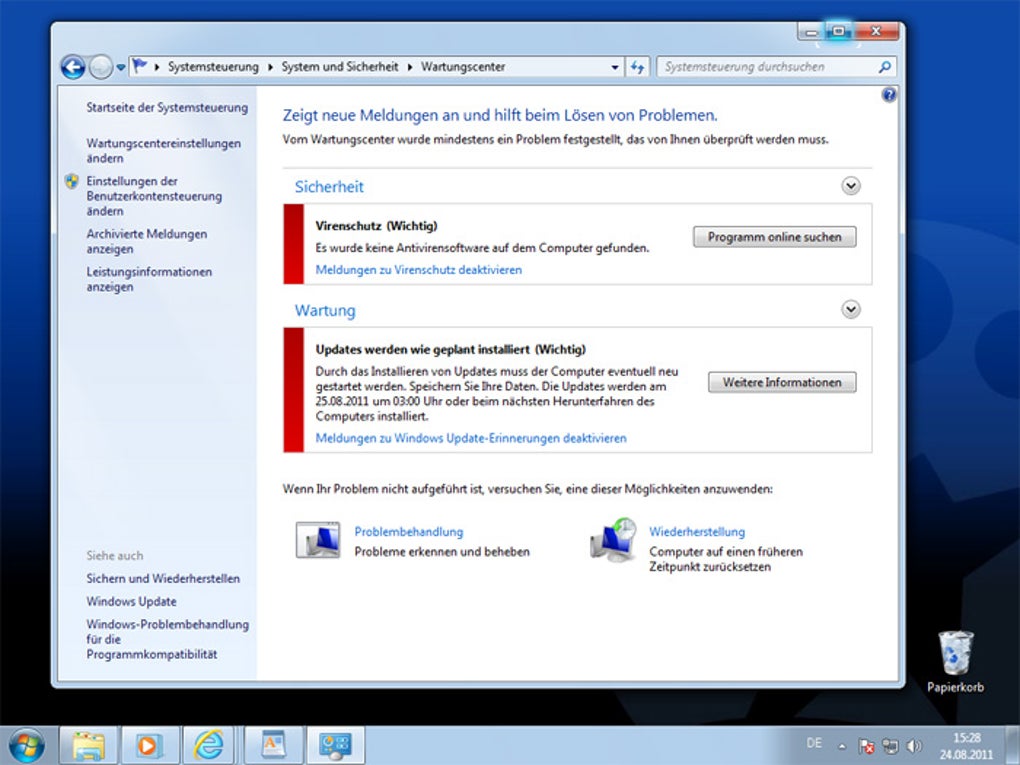The height and width of the screenshot is (765, 1020).
Task: Refresh the address bar view
Action: (637, 66)
